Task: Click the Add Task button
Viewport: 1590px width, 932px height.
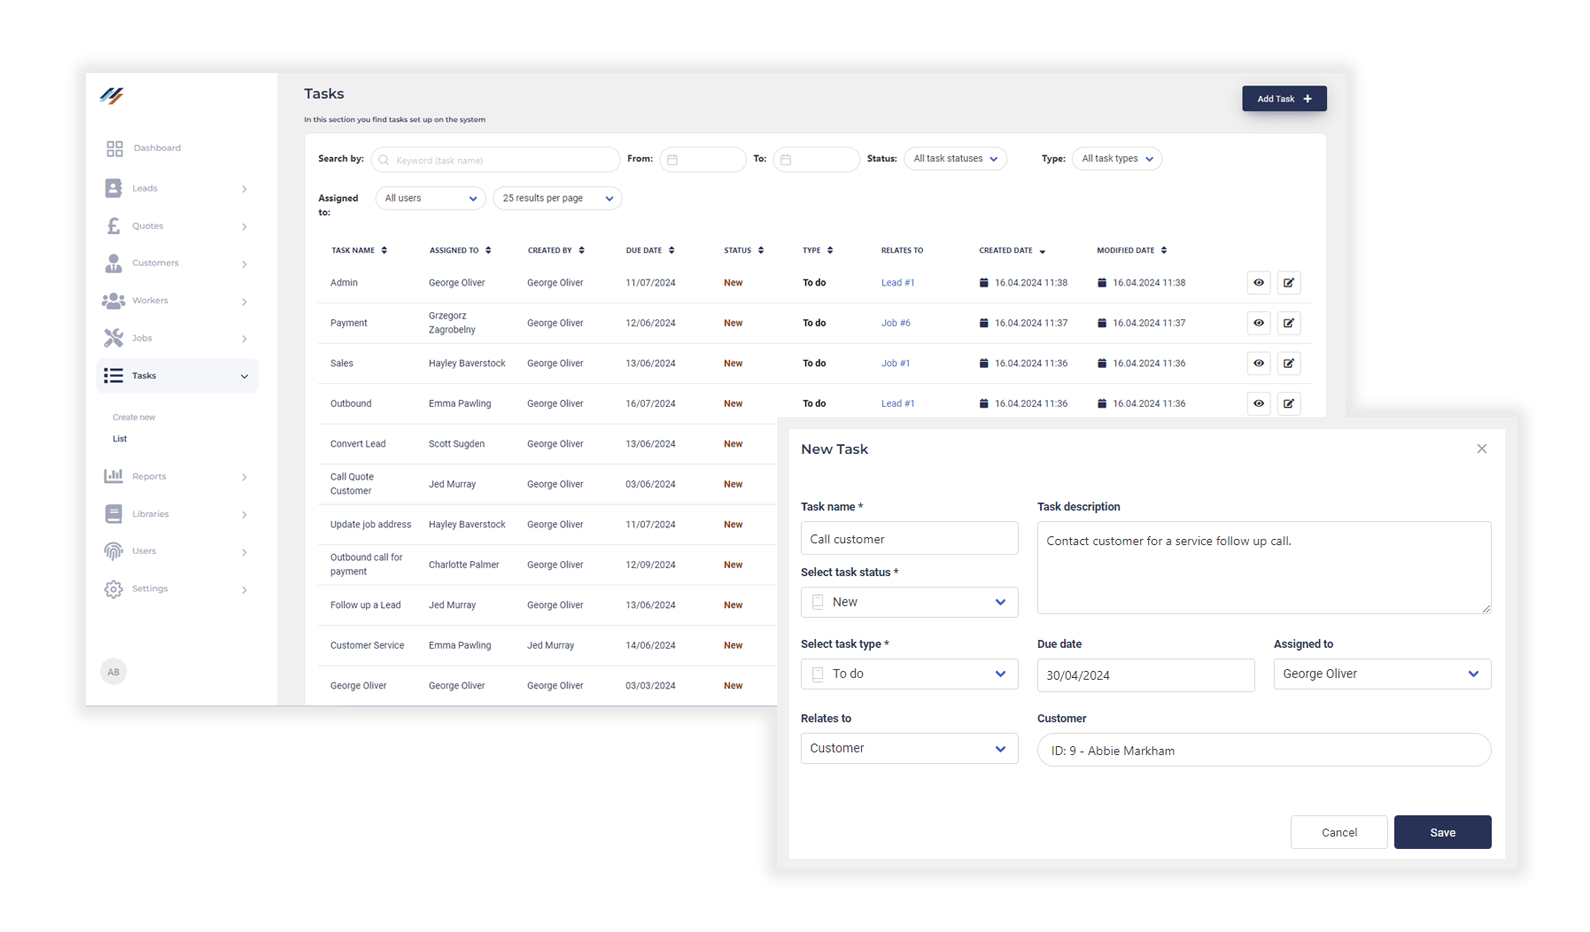Action: [x=1284, y=99]
